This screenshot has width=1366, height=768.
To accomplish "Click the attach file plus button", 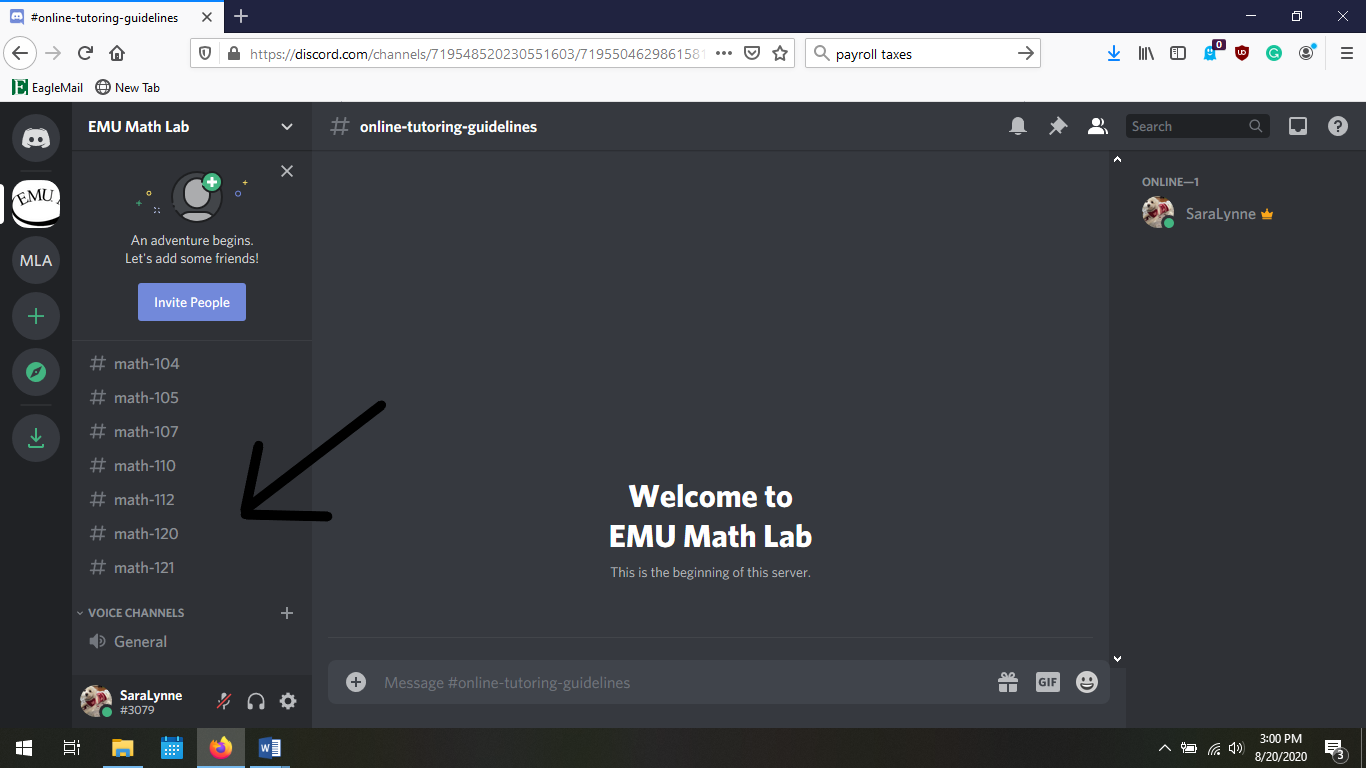I will (356, 682).
